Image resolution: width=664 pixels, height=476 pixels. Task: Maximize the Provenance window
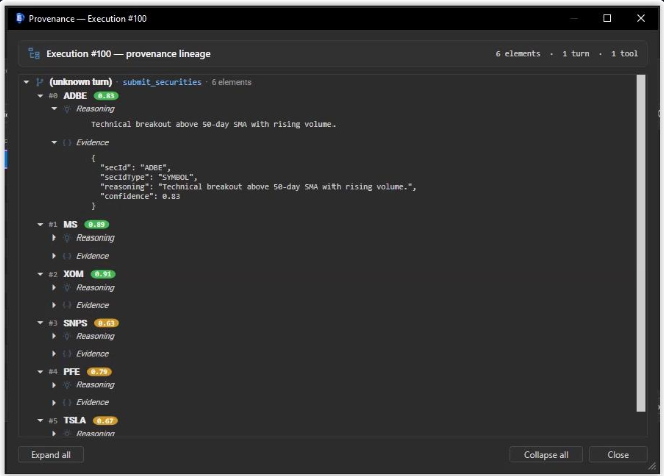click(x=607, y=18)
